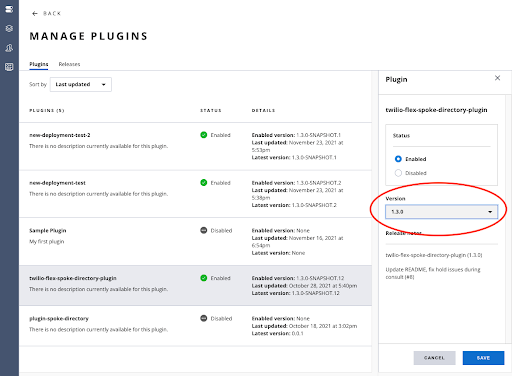This screenshot has height=376, width=512.
Task: Select the plugin-spoke-directory plugin name
Action: [59, 318]
